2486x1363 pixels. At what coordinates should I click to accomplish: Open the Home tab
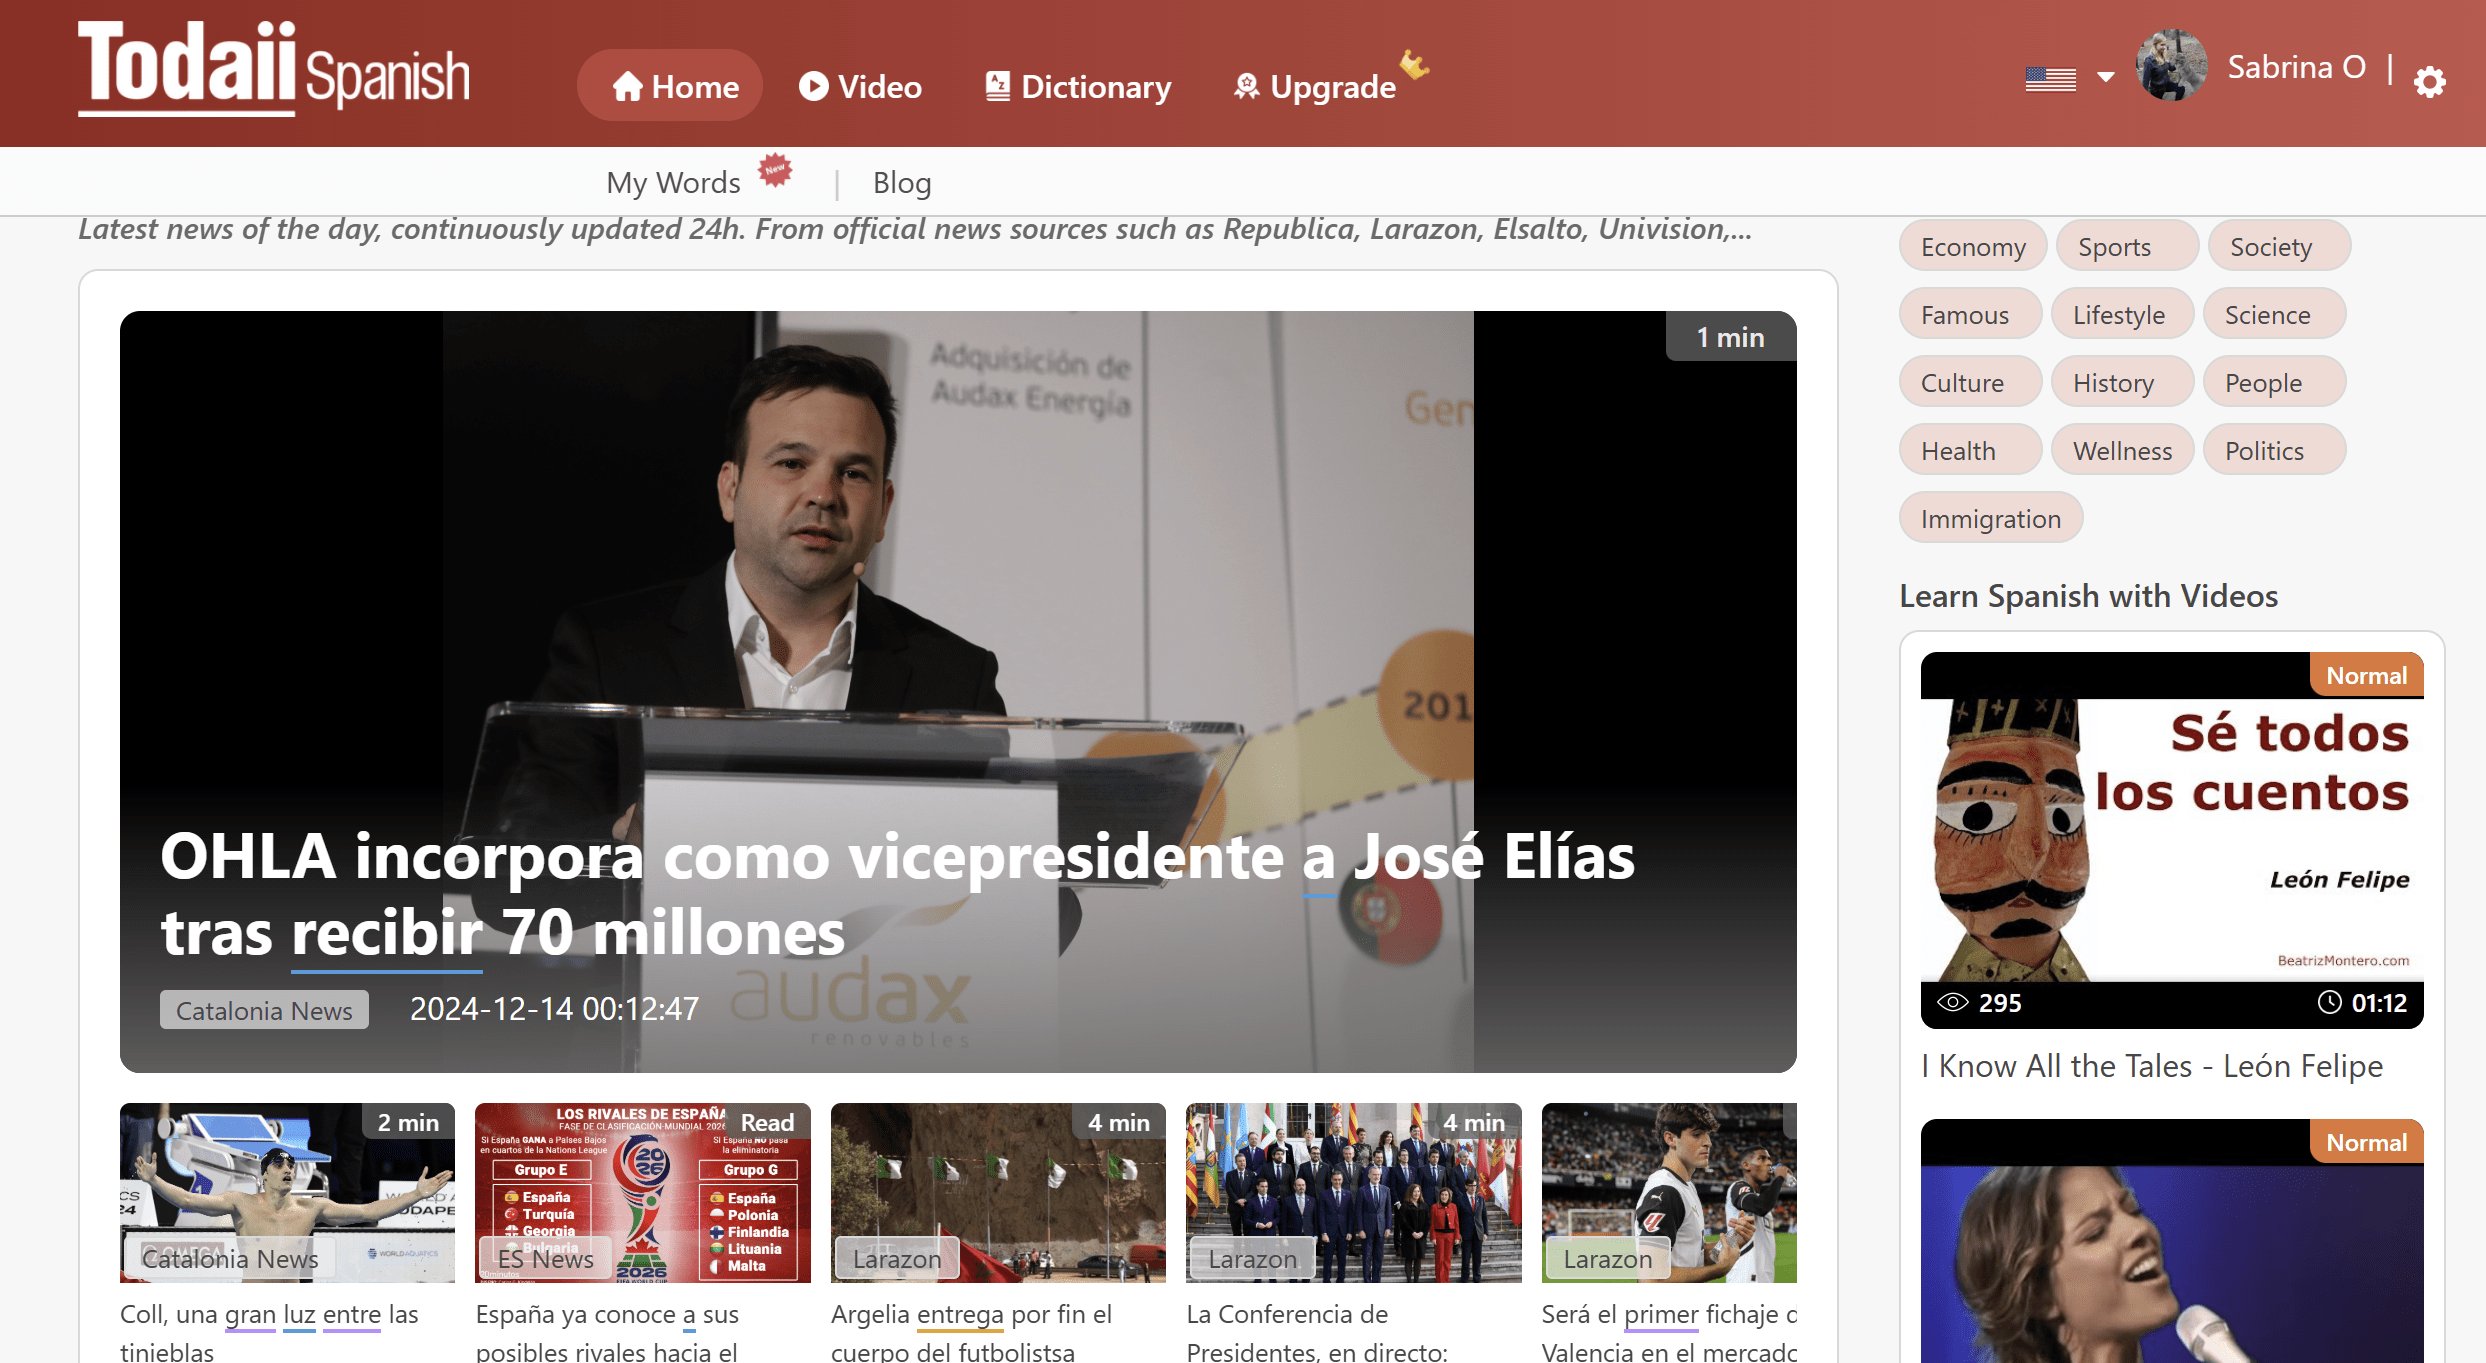point(670,86)
